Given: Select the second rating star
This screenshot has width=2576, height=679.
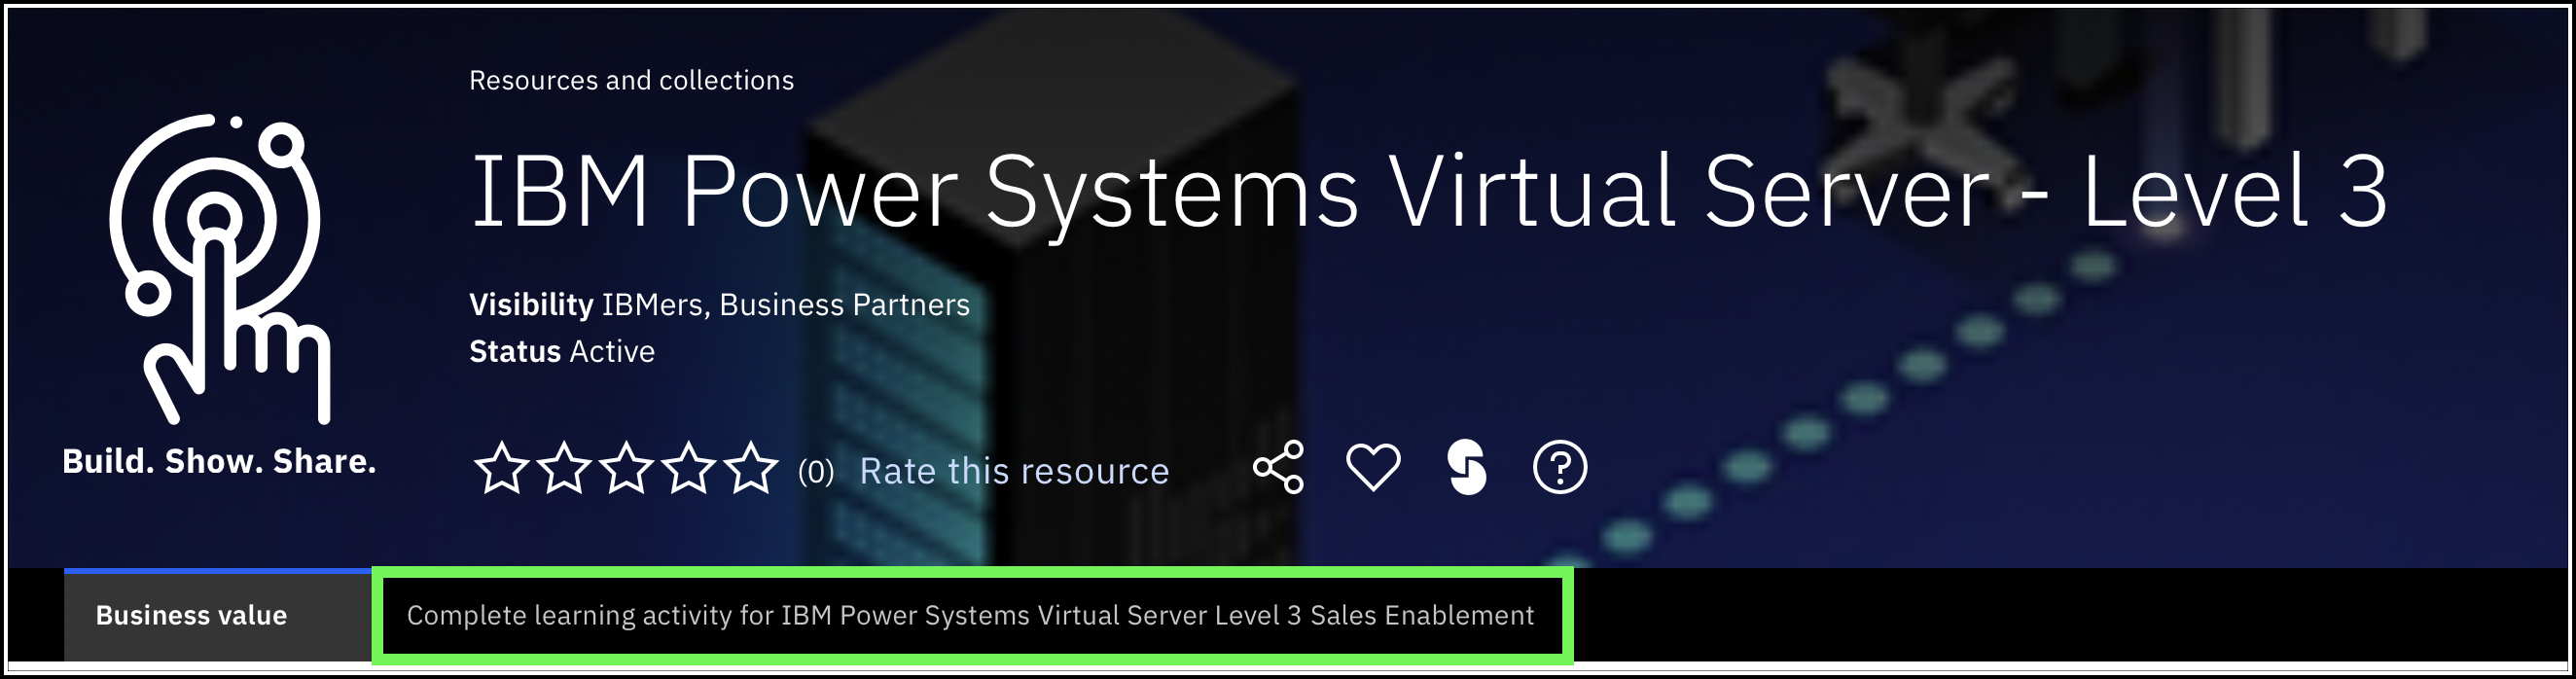Looking at the screenshot, I should pyautogui.click(x=564, y=468).
